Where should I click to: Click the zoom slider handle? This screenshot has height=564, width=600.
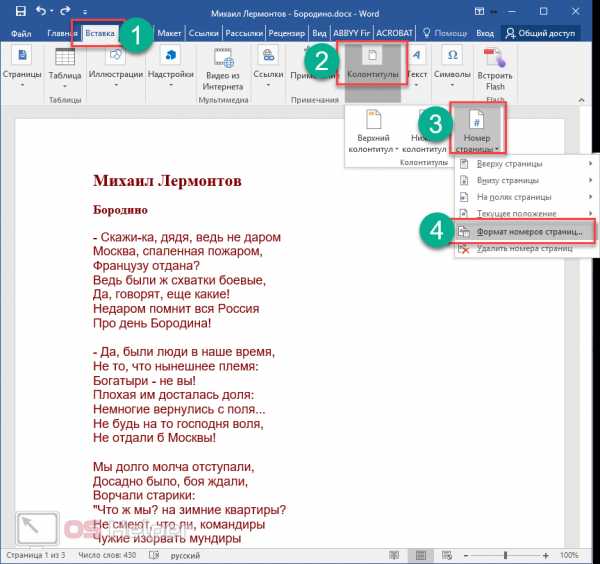click(505, 555)
